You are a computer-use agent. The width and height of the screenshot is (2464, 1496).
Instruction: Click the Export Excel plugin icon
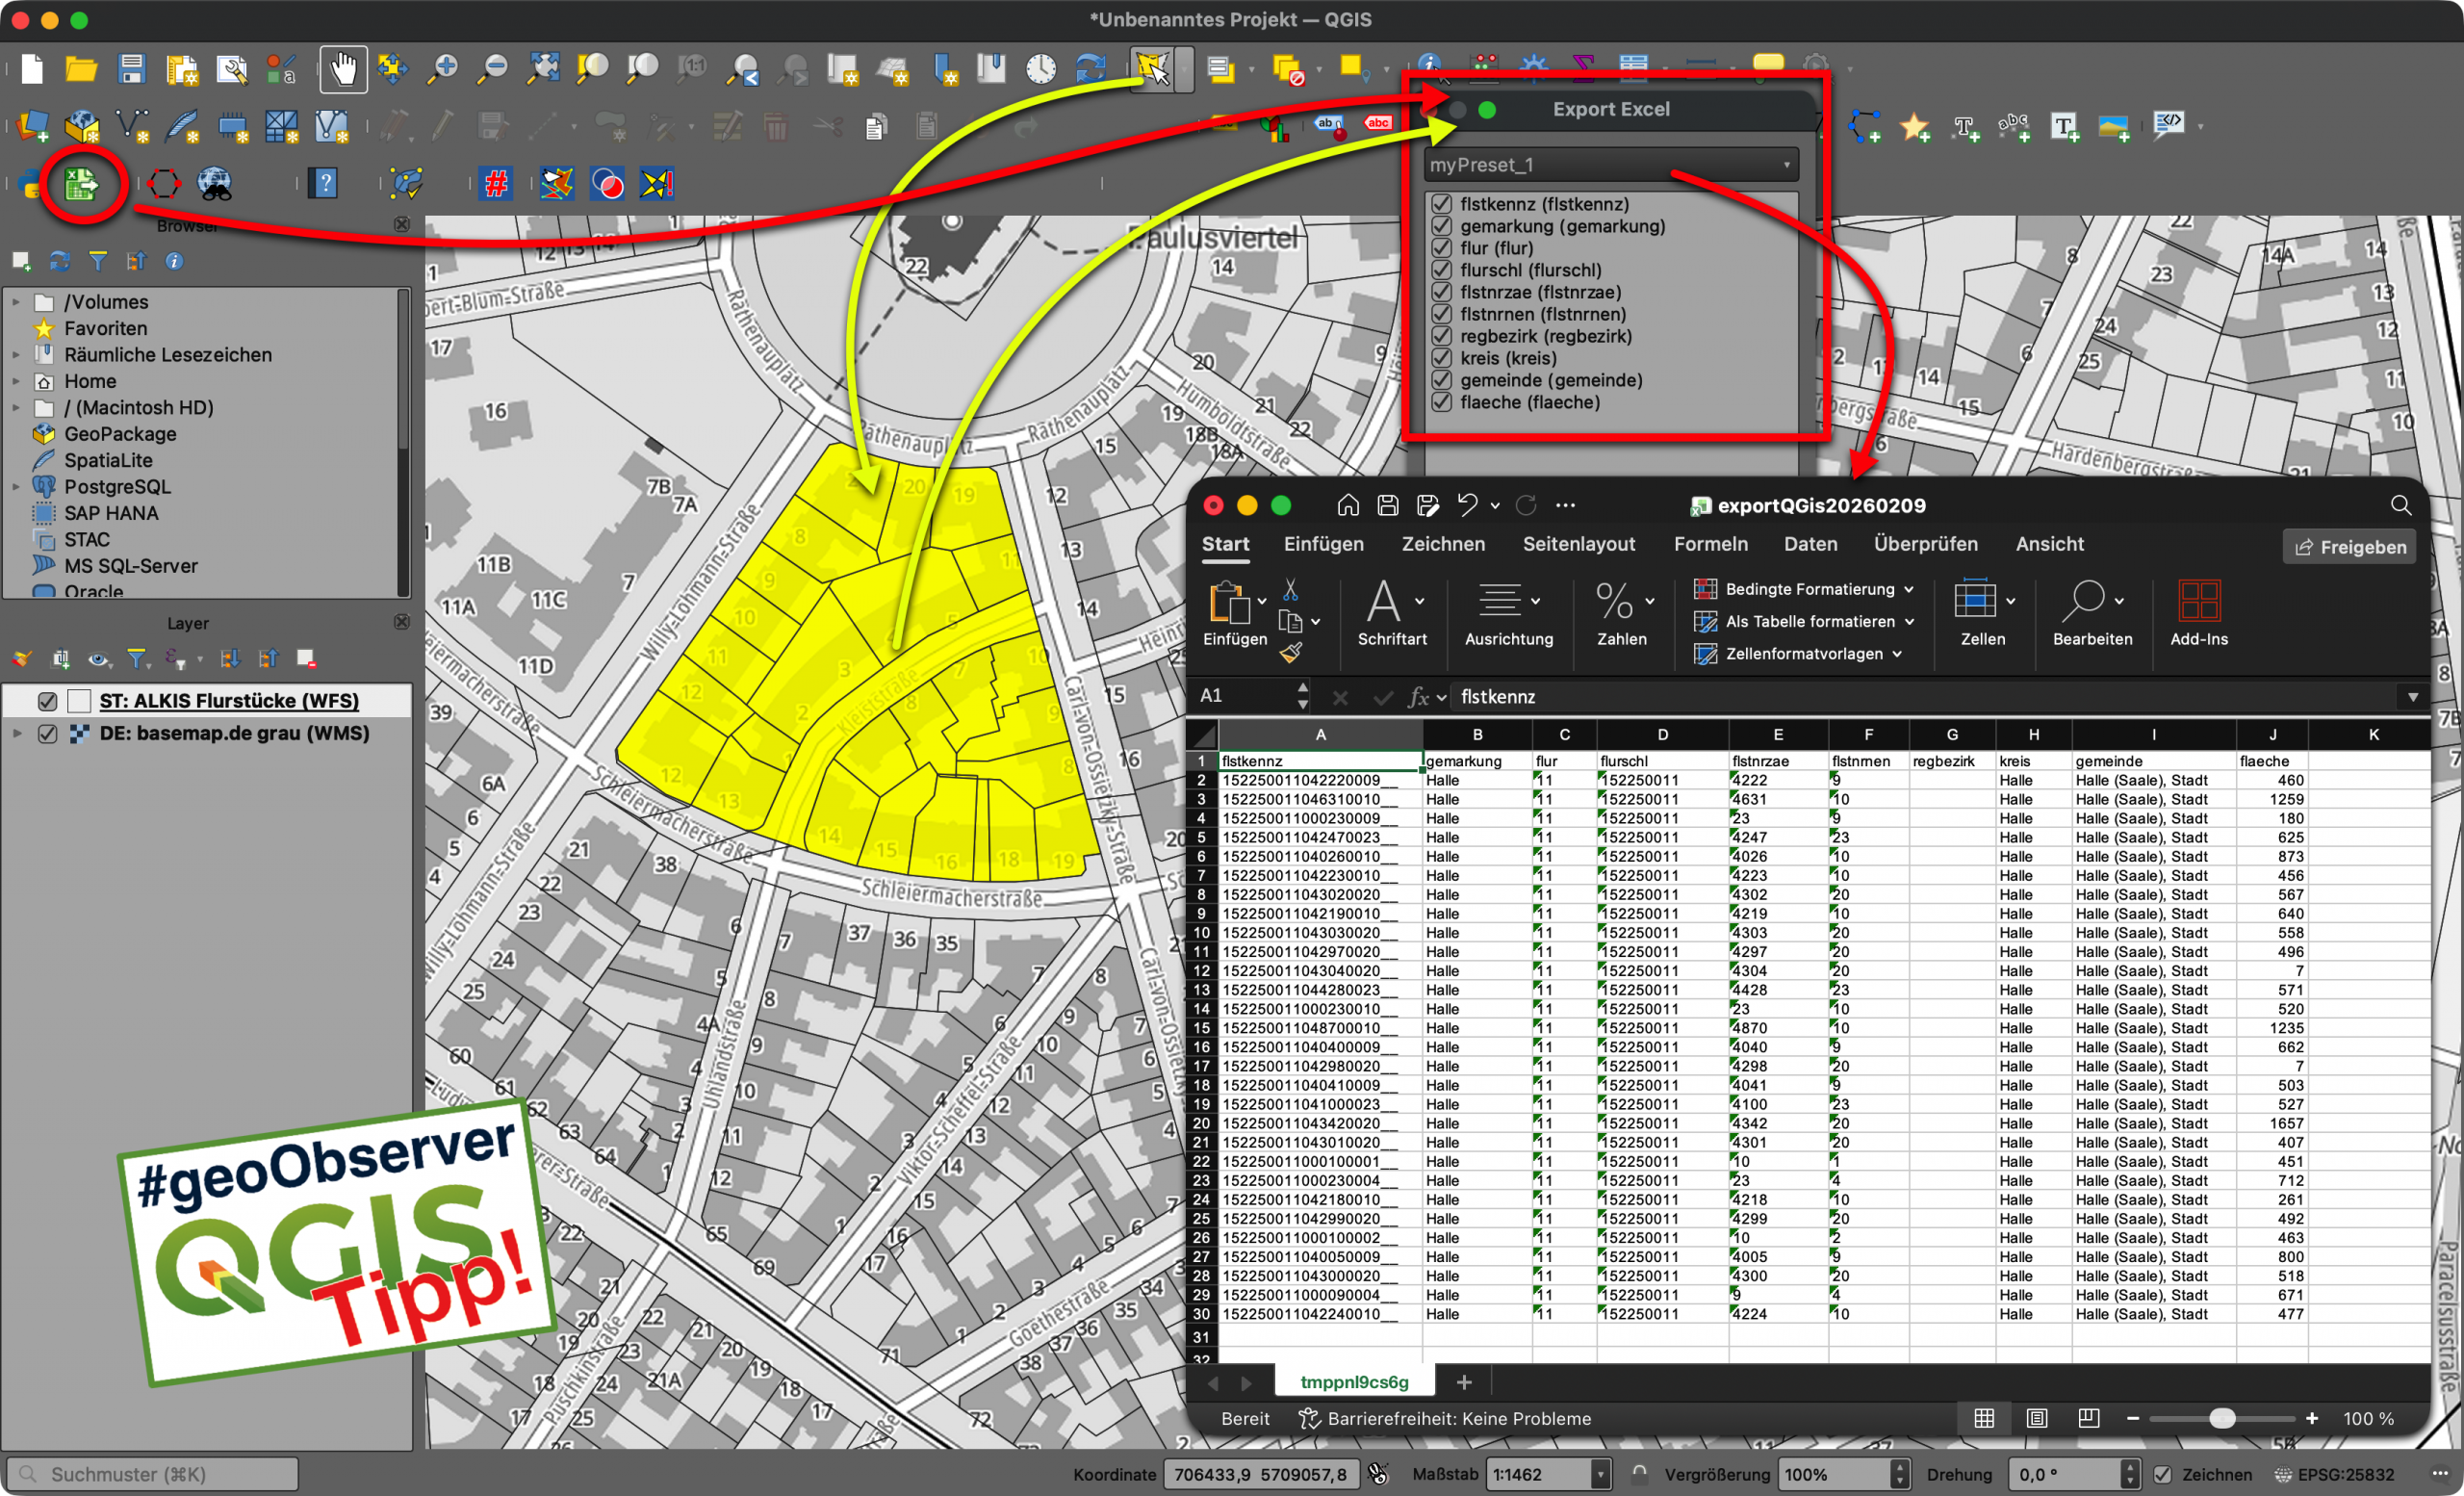tap(81, 184)
